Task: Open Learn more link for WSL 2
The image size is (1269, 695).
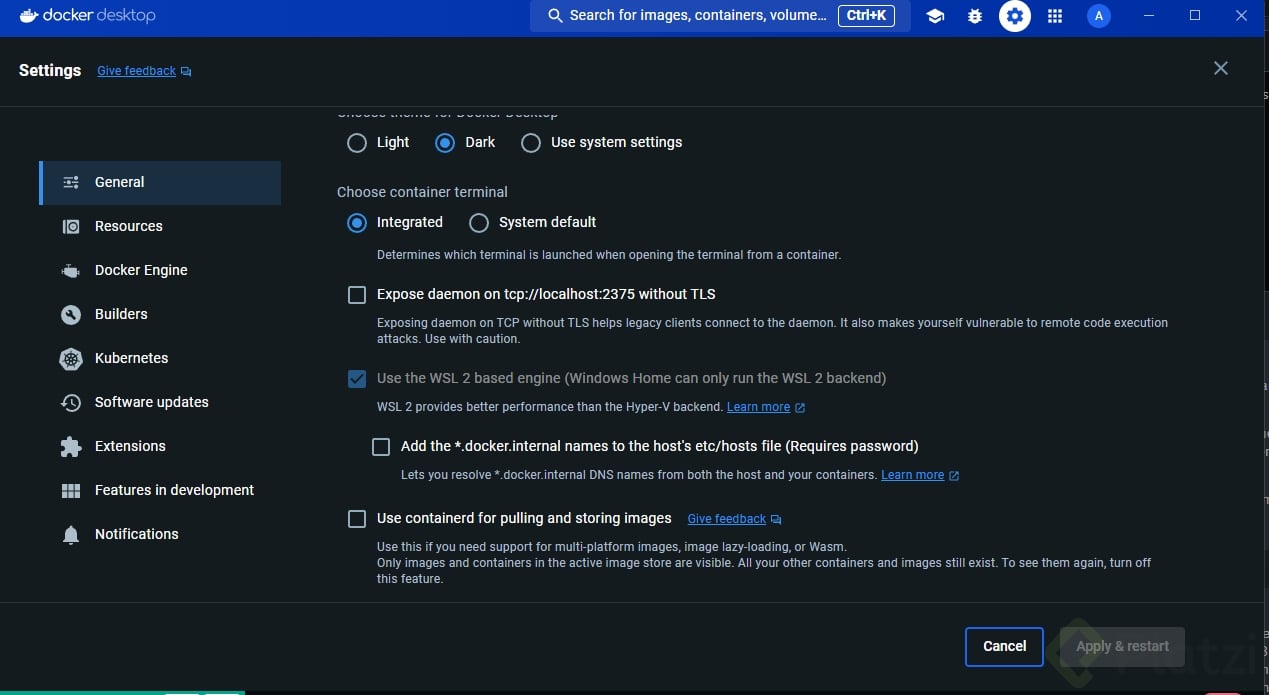Action: [766, 407]
